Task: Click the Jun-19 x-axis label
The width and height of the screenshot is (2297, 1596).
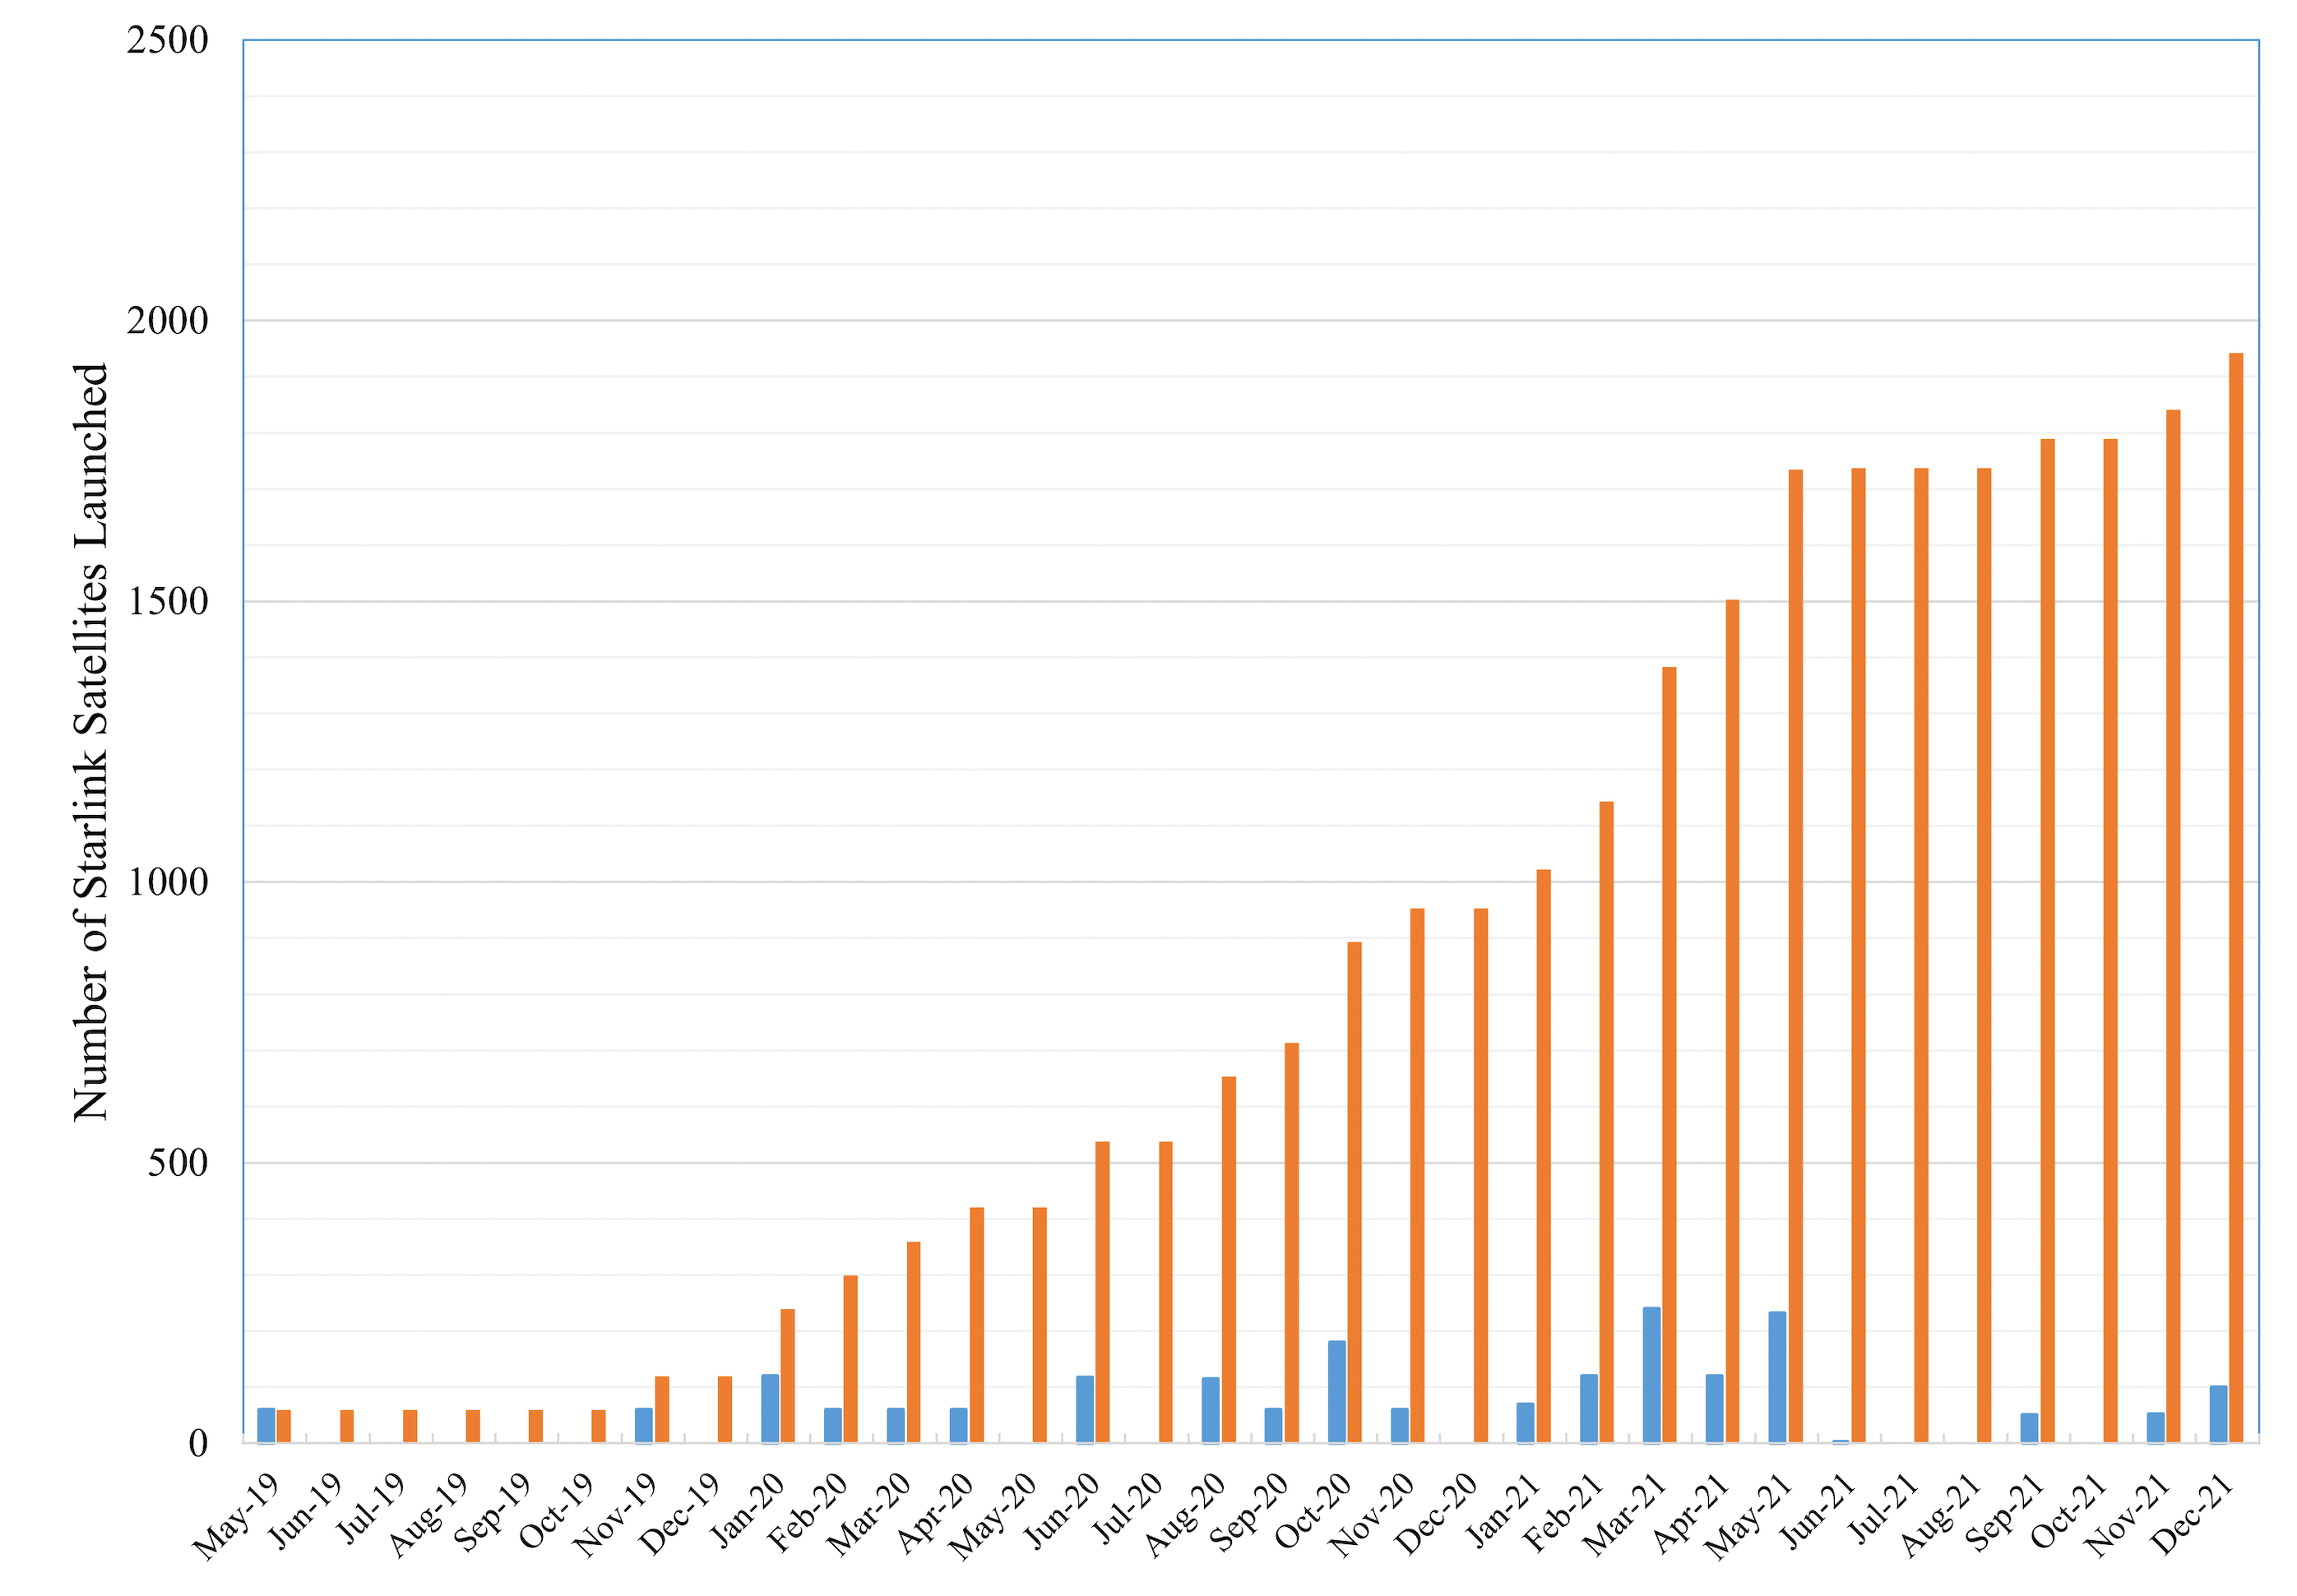Action: (x=307, y=1511)
